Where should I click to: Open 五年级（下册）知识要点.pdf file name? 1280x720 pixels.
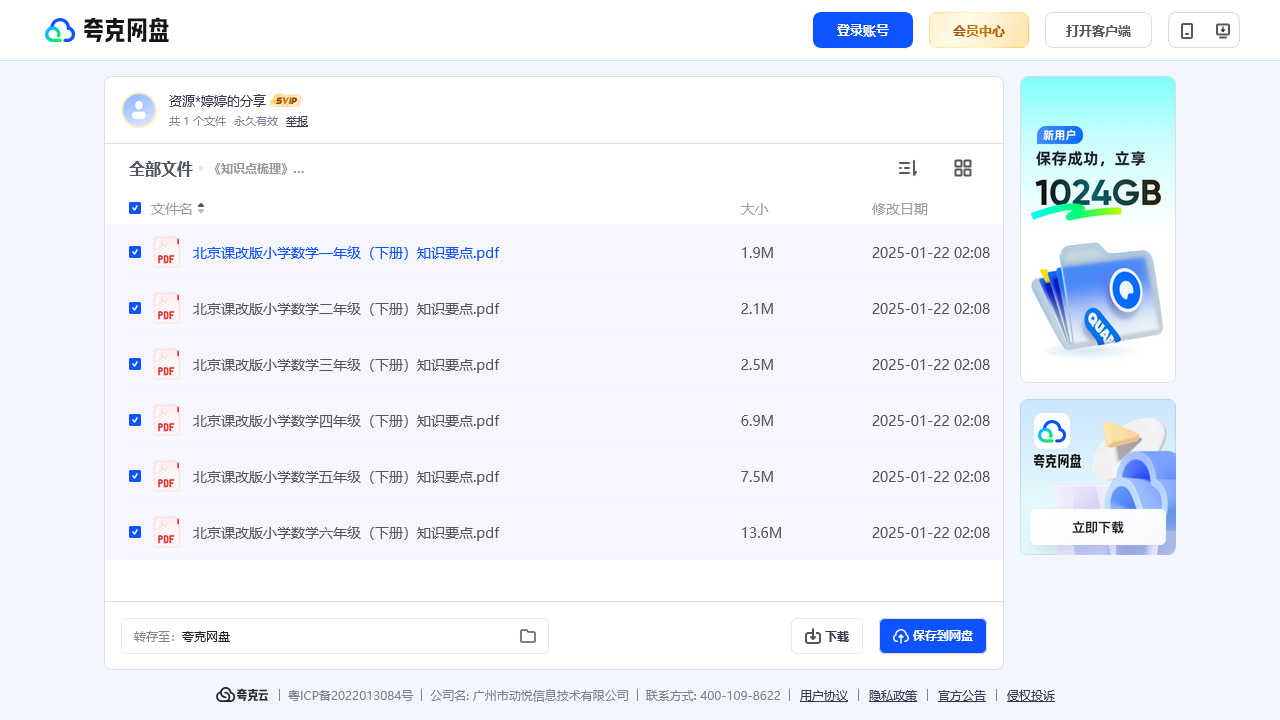(346, 477)
